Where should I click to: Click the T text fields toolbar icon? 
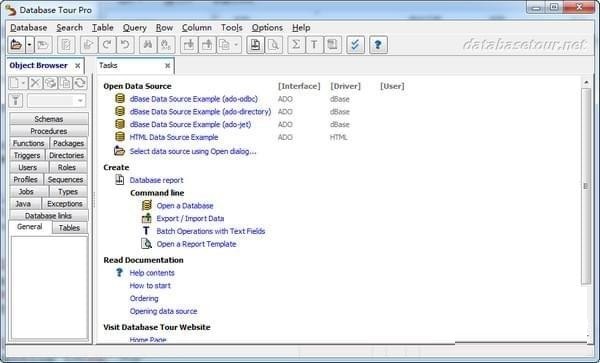tap(314, 45)
